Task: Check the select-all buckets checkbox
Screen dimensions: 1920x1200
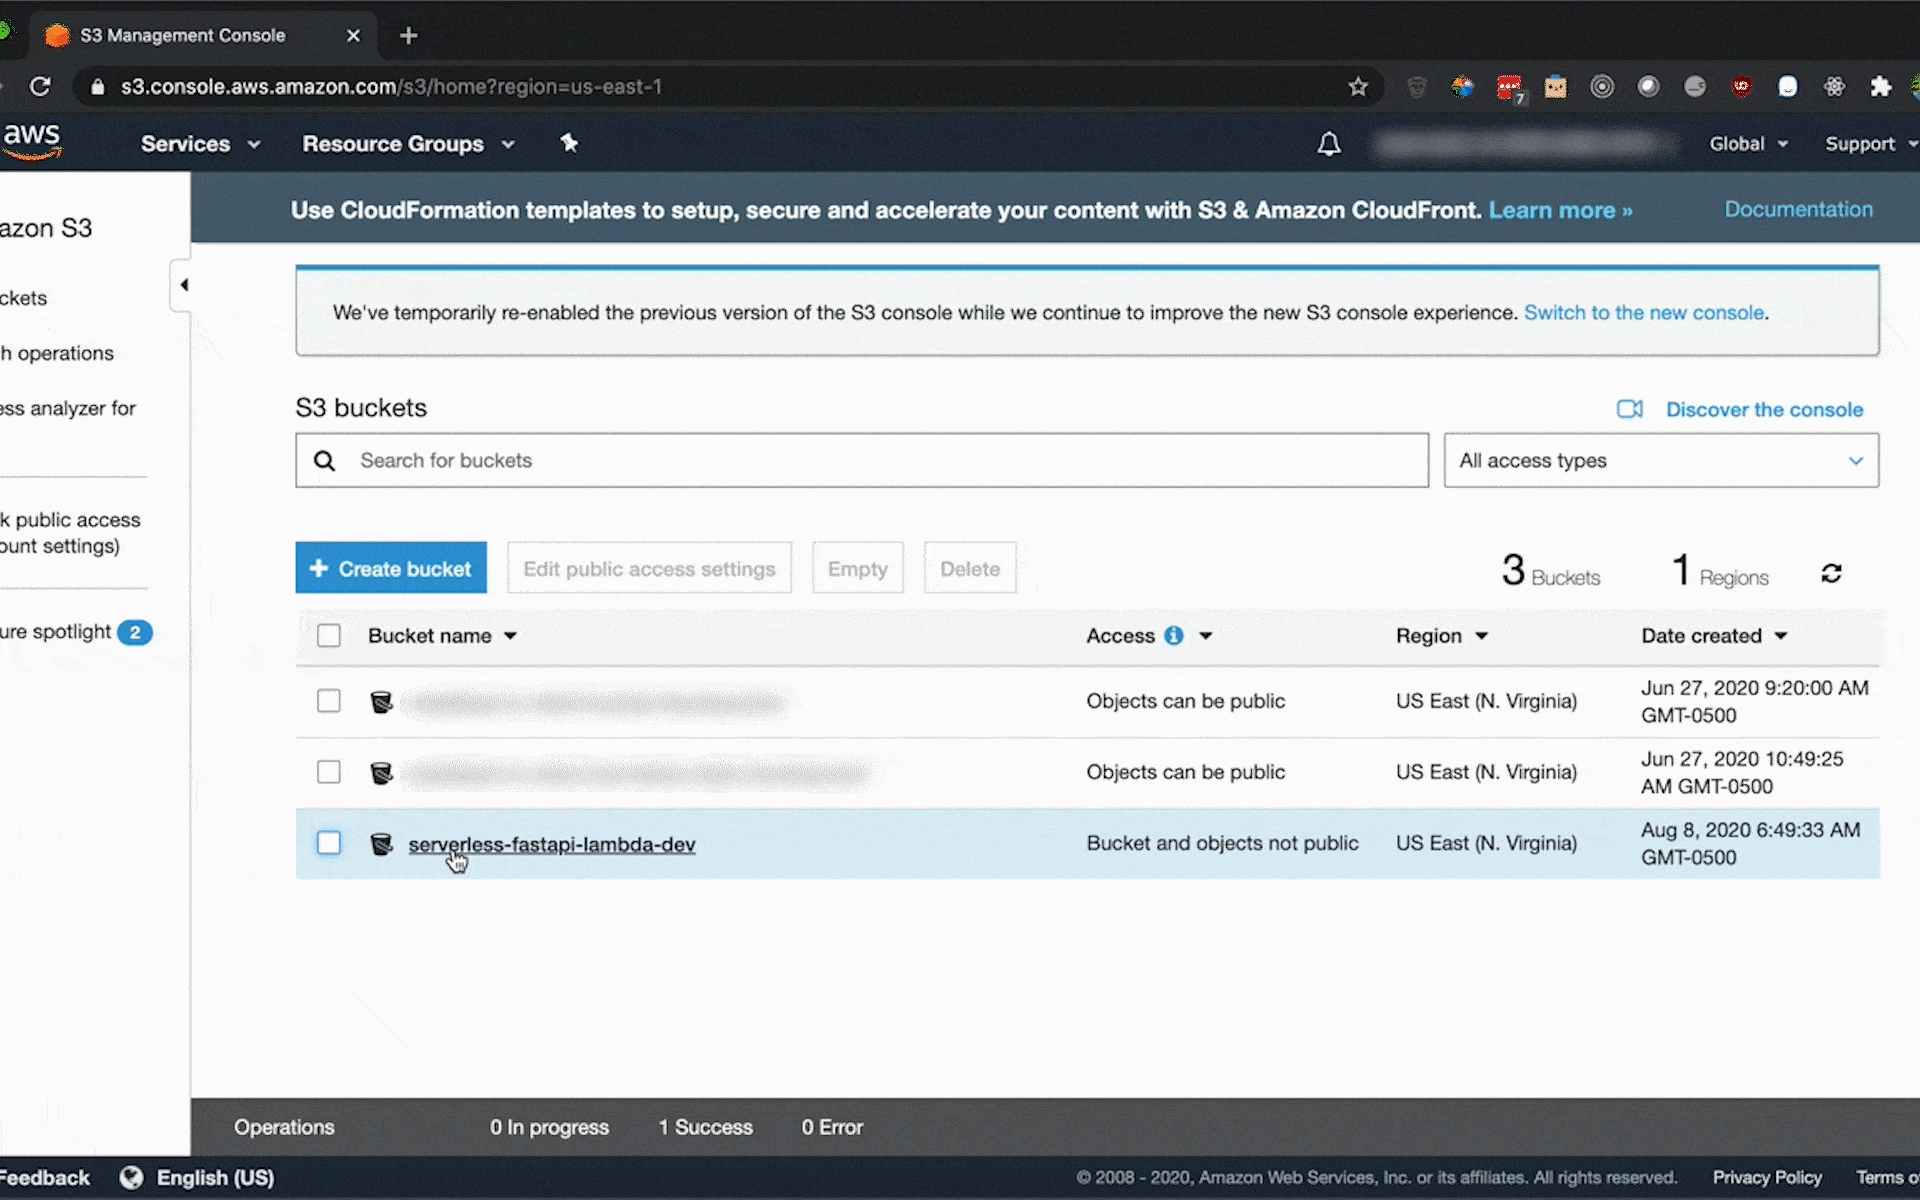Action: point(328,635)
